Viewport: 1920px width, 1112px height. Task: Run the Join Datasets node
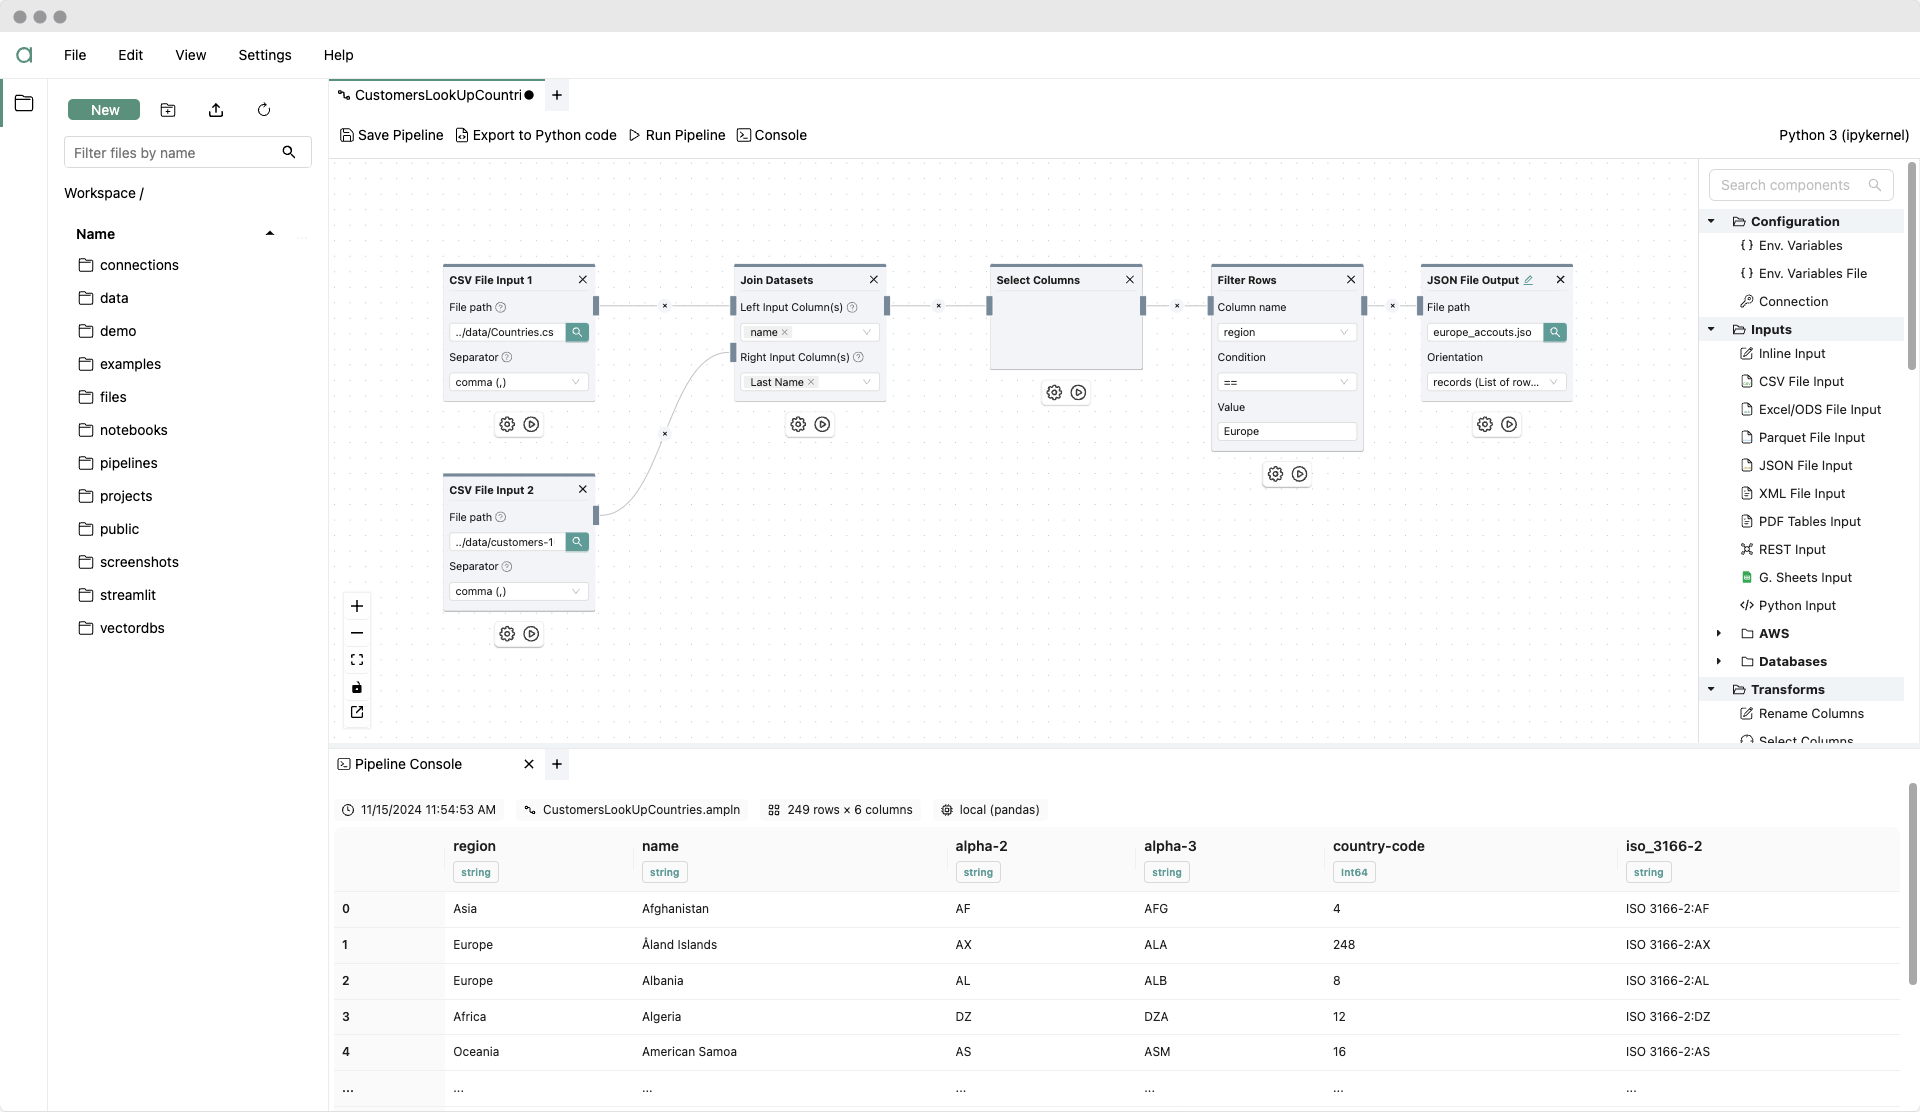822,424
